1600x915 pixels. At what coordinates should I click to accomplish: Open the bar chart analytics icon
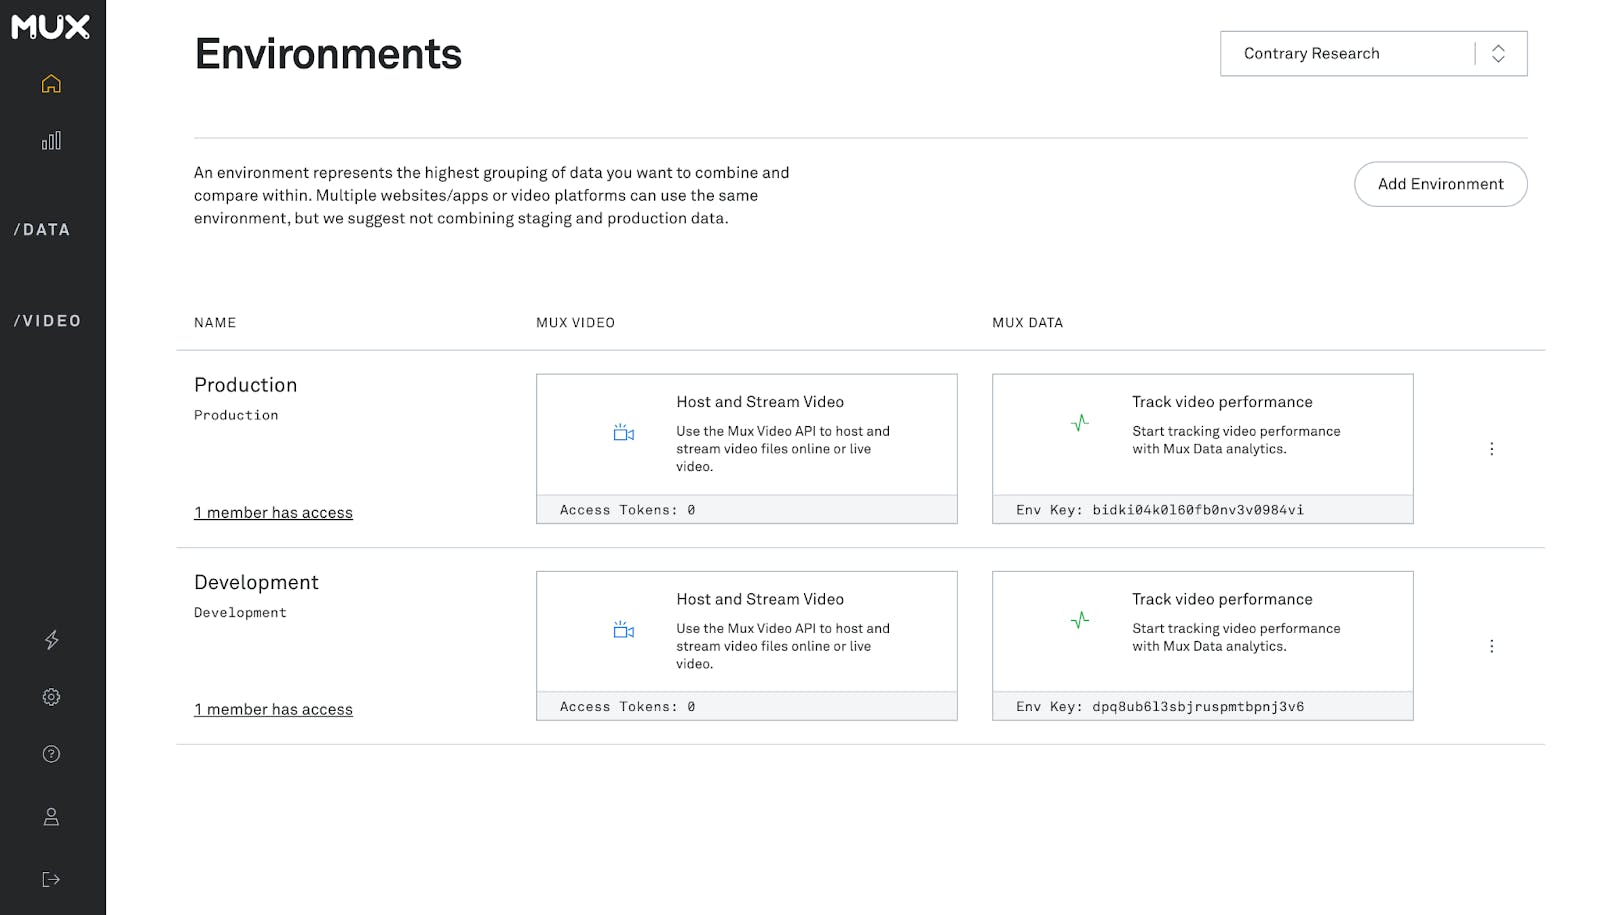click(x=51, y=141)
